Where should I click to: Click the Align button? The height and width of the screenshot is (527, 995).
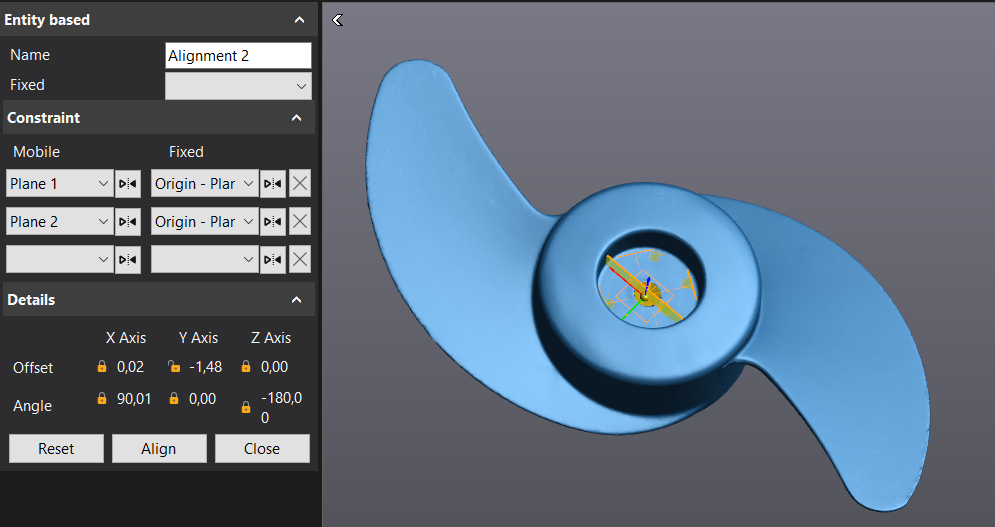159,449
